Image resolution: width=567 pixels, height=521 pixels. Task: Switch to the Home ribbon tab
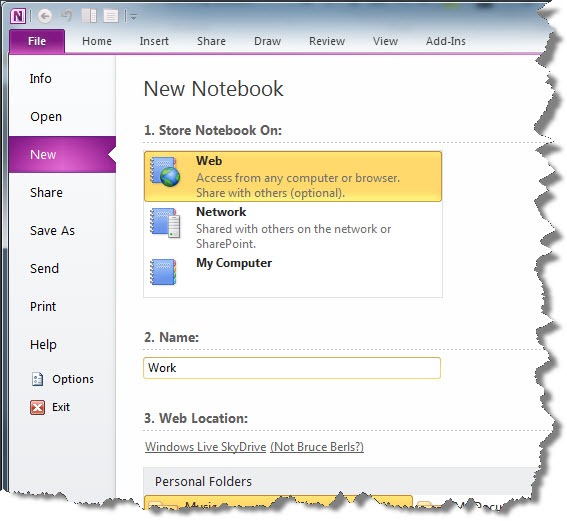97,41
